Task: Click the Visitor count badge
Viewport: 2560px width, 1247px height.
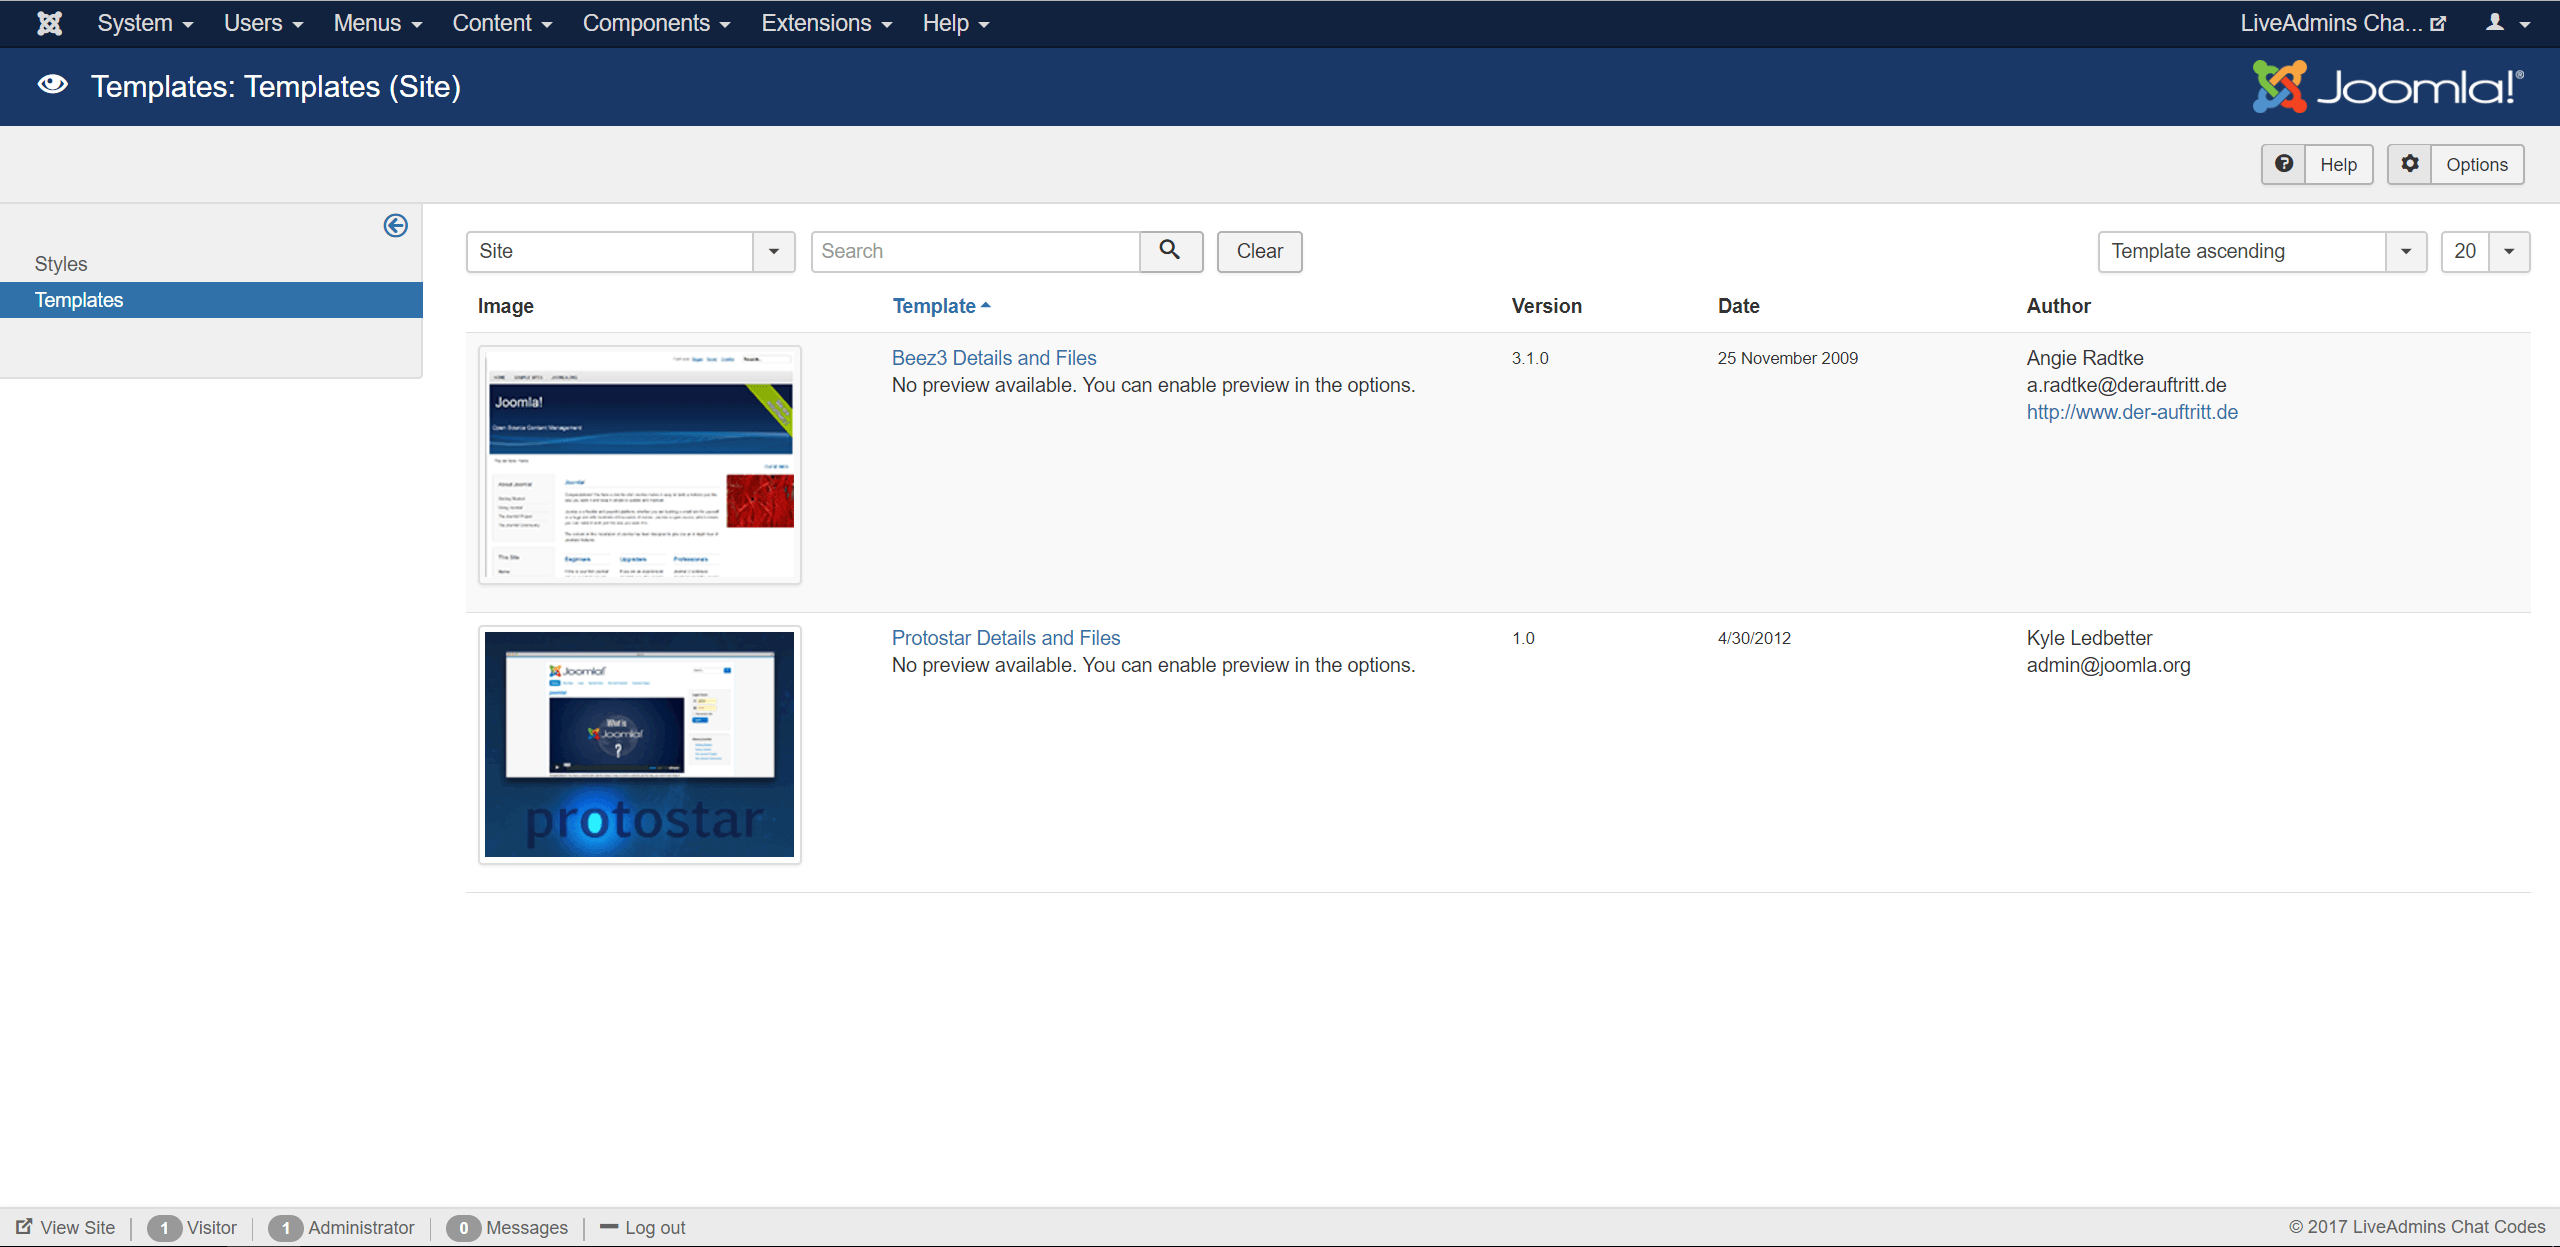Action: [x=164, y=1228]
